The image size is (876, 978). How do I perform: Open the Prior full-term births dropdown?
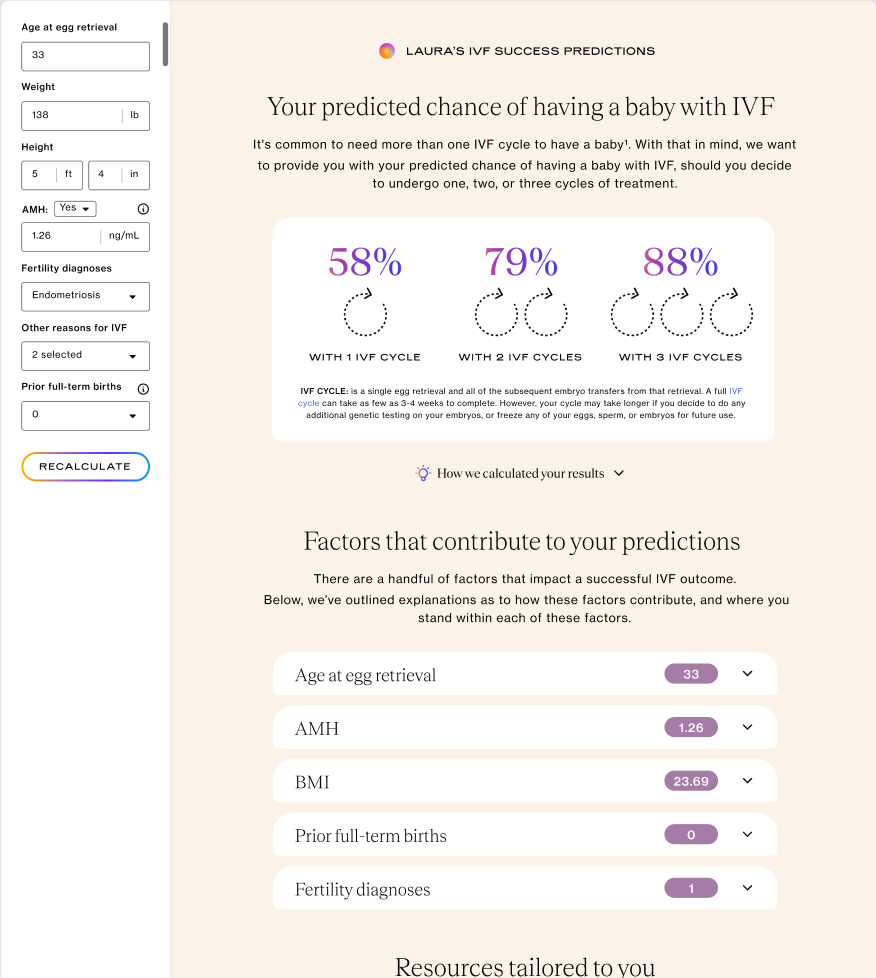pyautogui.click(x=85, y=415)
